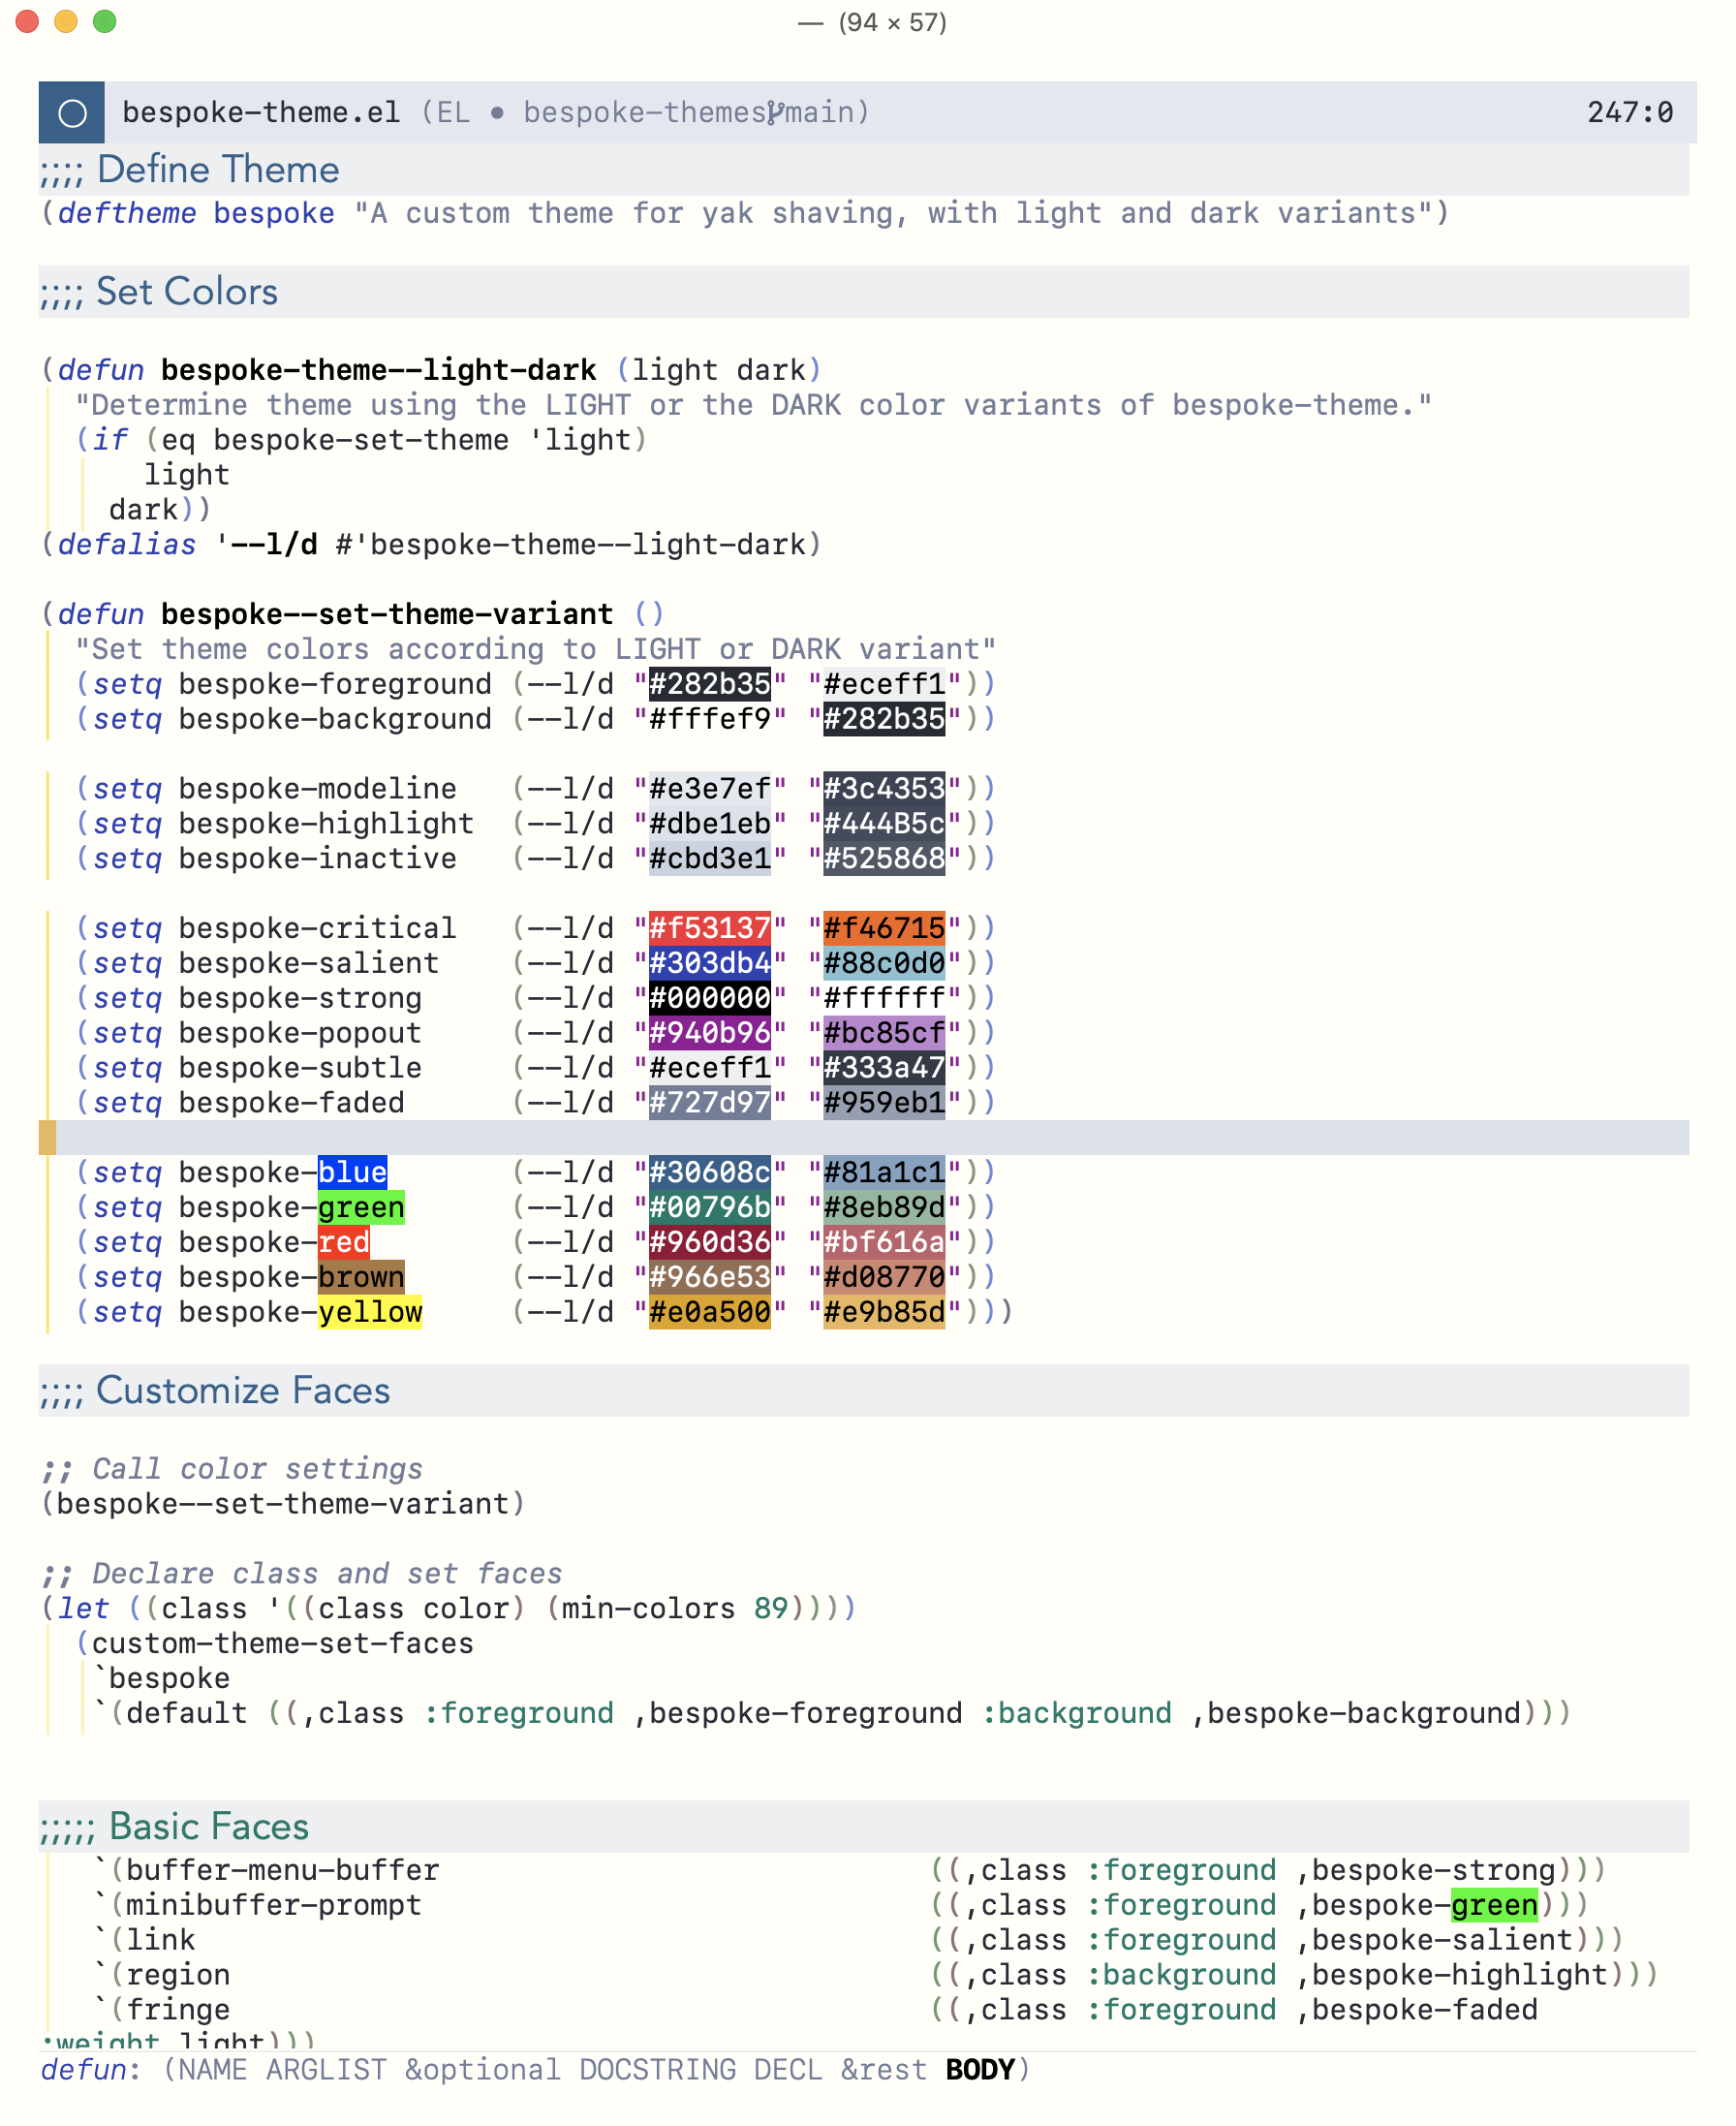Click the bespoke-theme.el buffer name
Screen dimensions: 1736x2126
(261, 112)
